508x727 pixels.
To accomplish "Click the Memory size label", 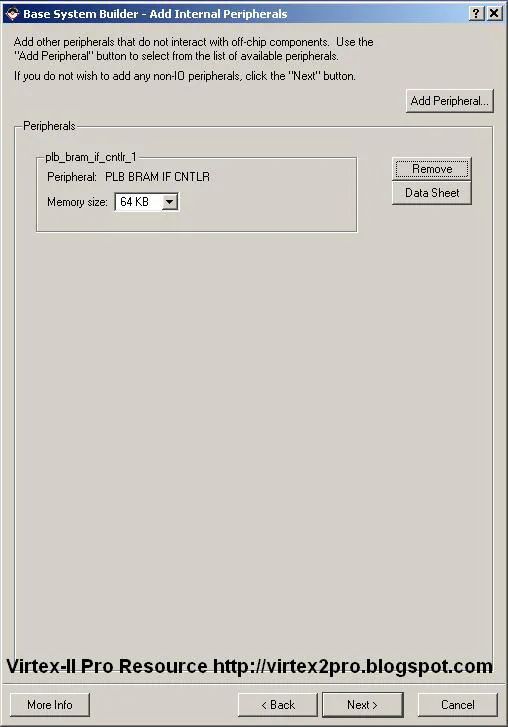I will tap(77, 202).
